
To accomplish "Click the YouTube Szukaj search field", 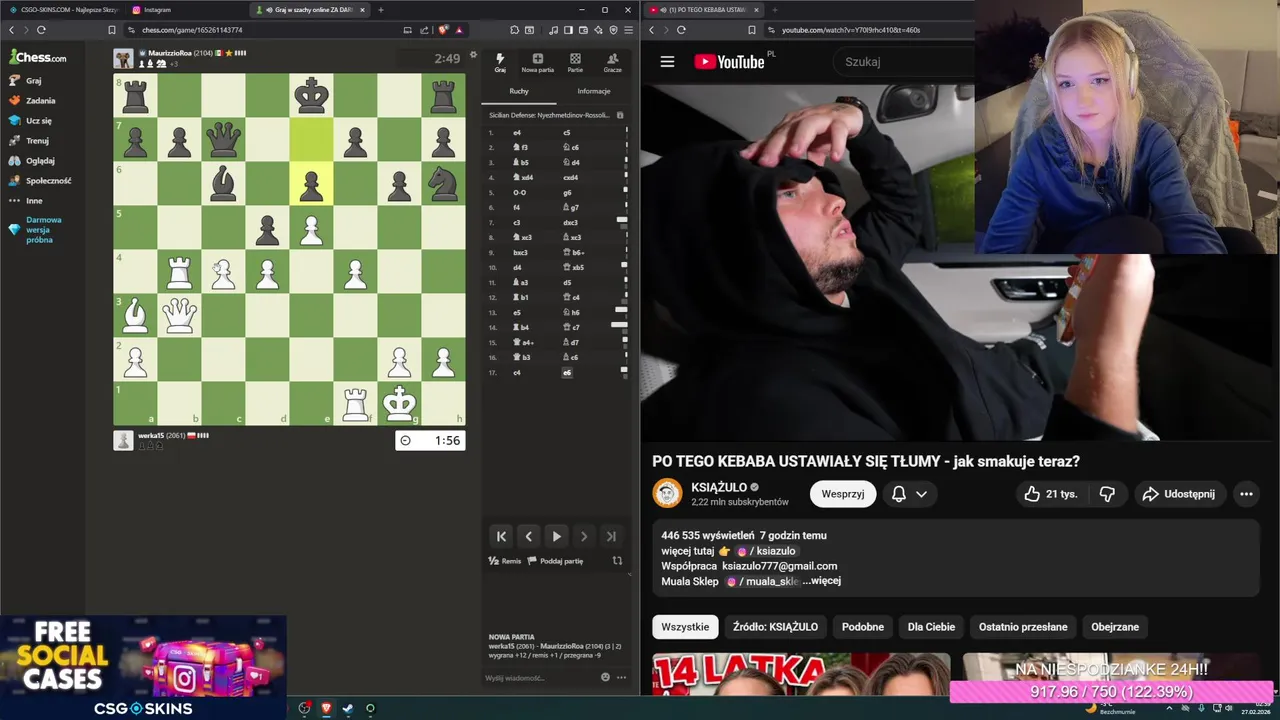I will pos(905,61).
